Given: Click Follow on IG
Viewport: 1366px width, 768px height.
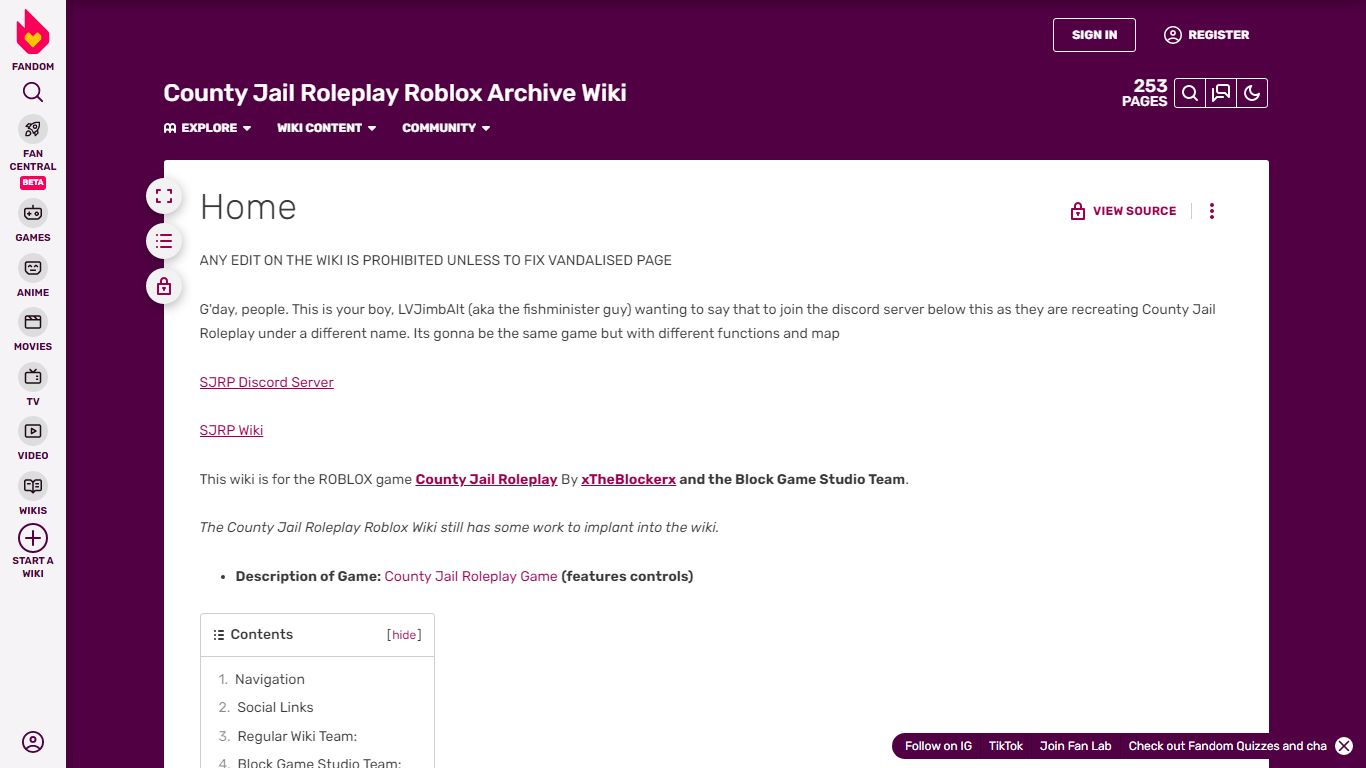Looking at the screenshot, I should pyautogui.click(x=938, y=746).
